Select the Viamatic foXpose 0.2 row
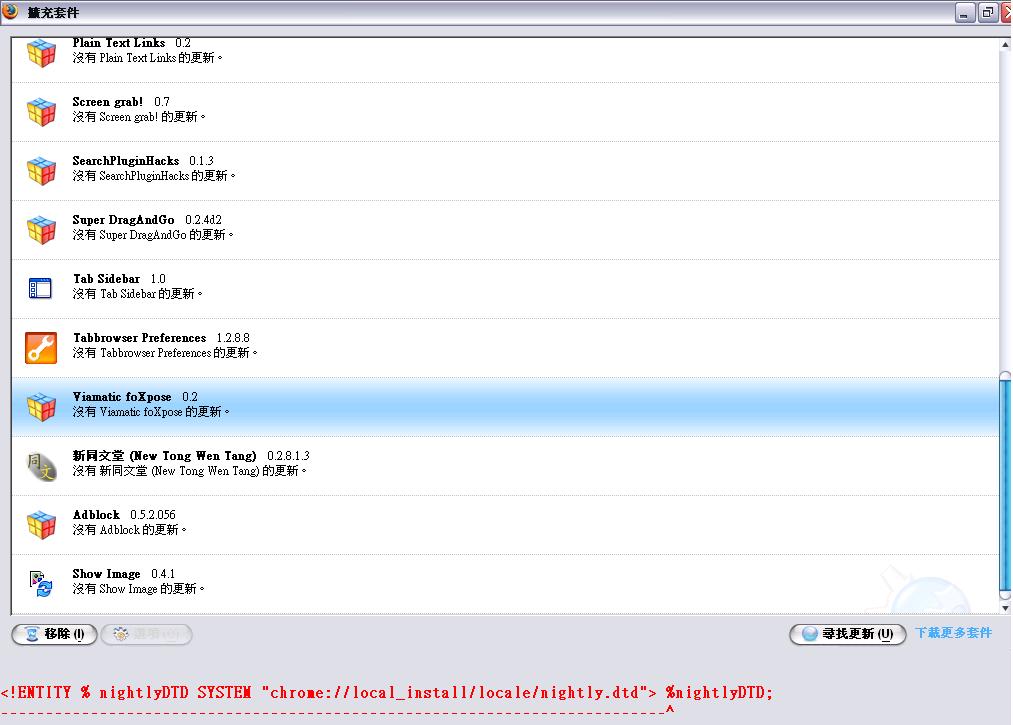1013x725 pixels. (x=505, y=406)
